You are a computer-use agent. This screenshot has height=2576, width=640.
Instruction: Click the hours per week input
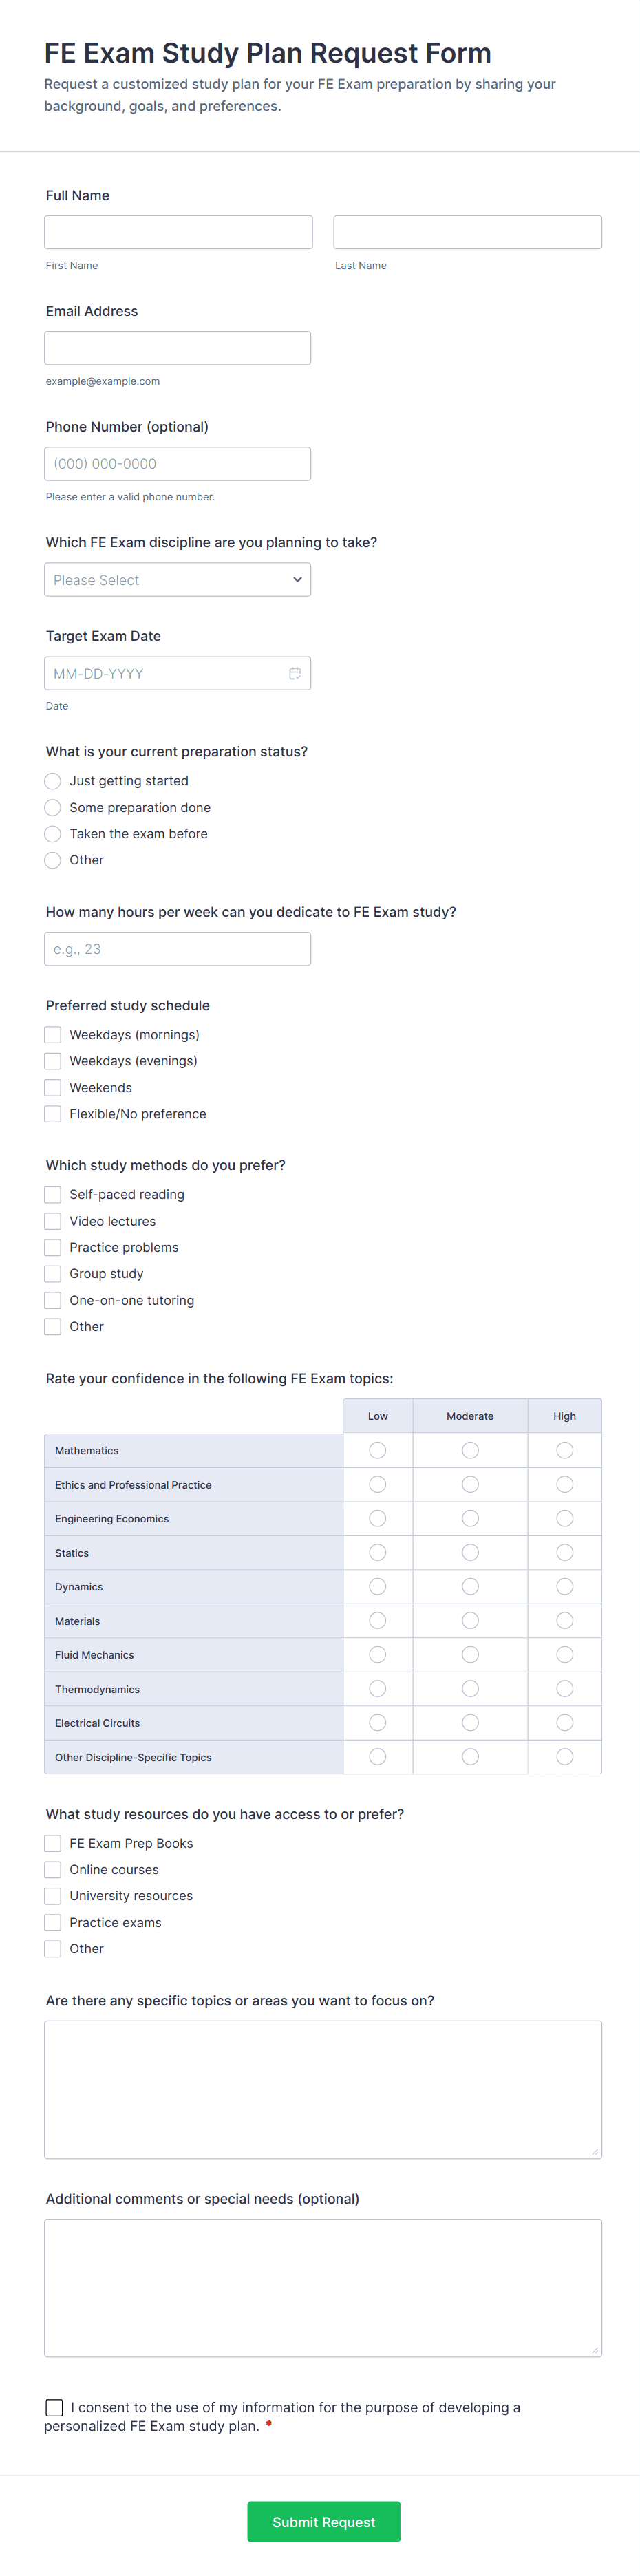click(177, 949)
